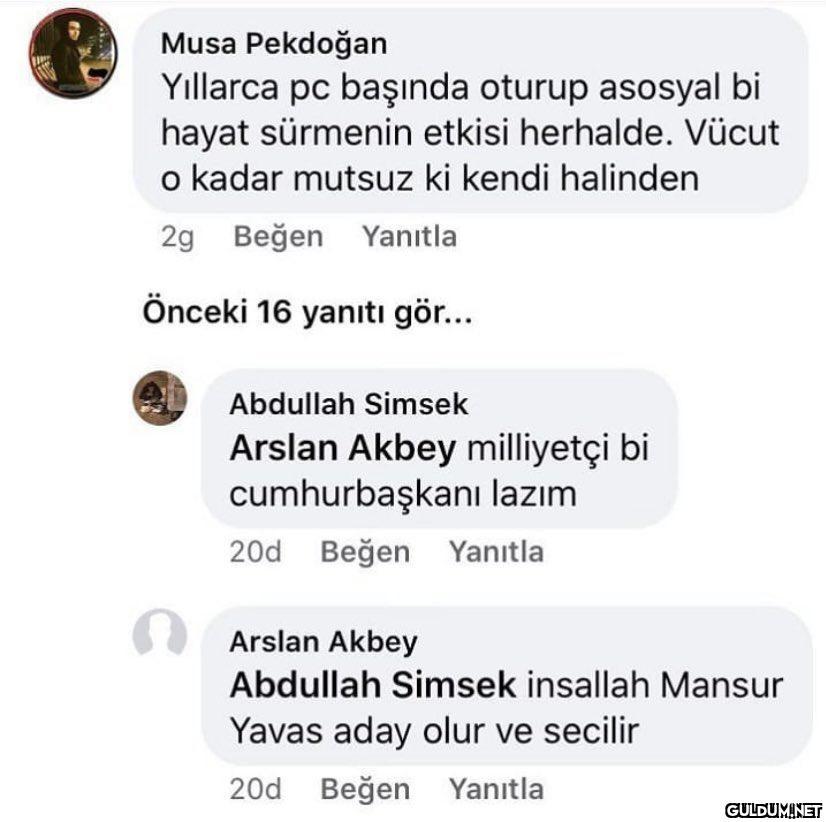Like Abdullah Simsek's reply with Beğen

[x=365, y=552]
